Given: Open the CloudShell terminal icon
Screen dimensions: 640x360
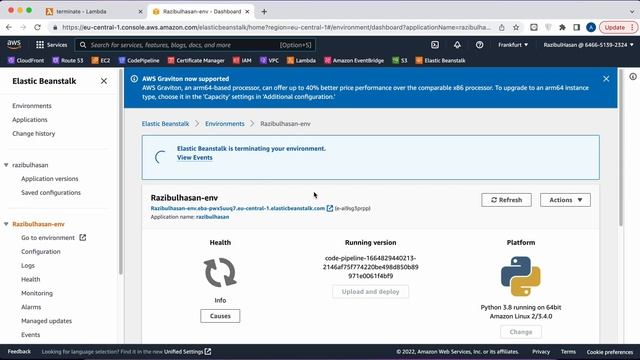Looking at the screenshot, I should click(x=435, y=45).
